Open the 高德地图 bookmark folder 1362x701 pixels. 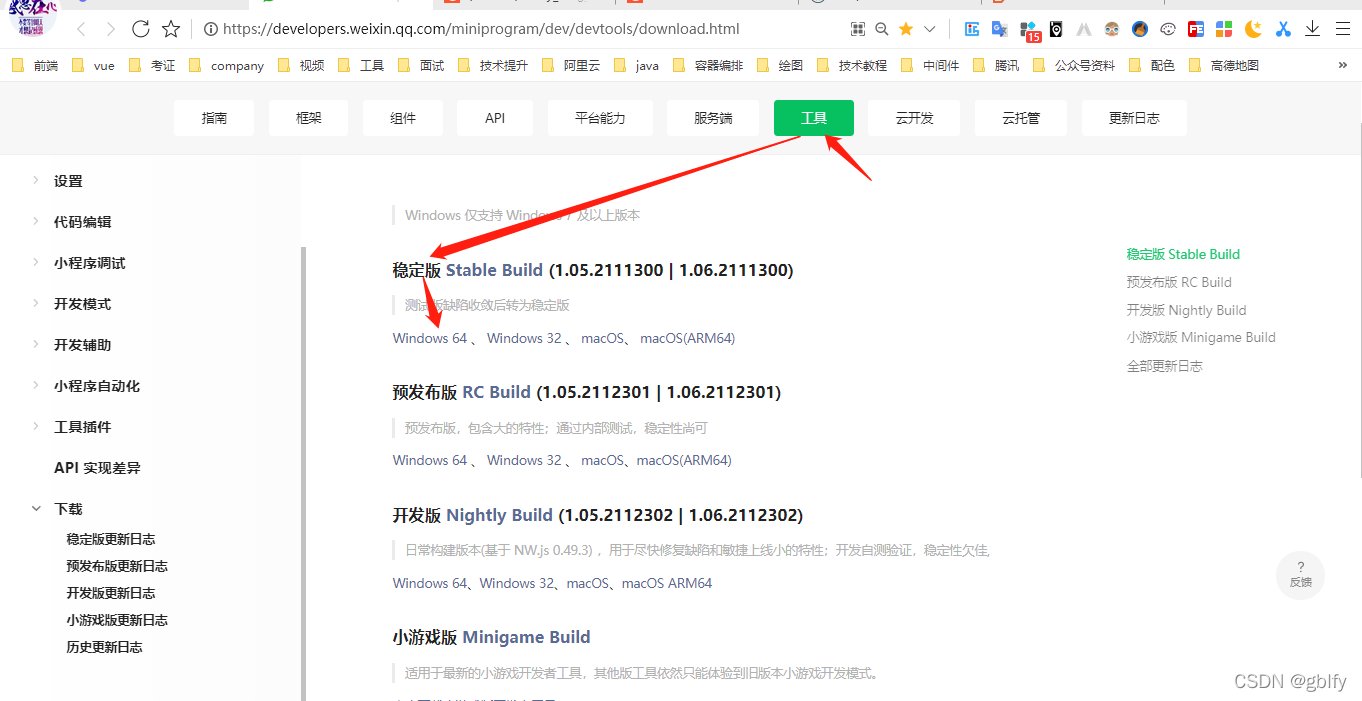tap(1223, 65)
